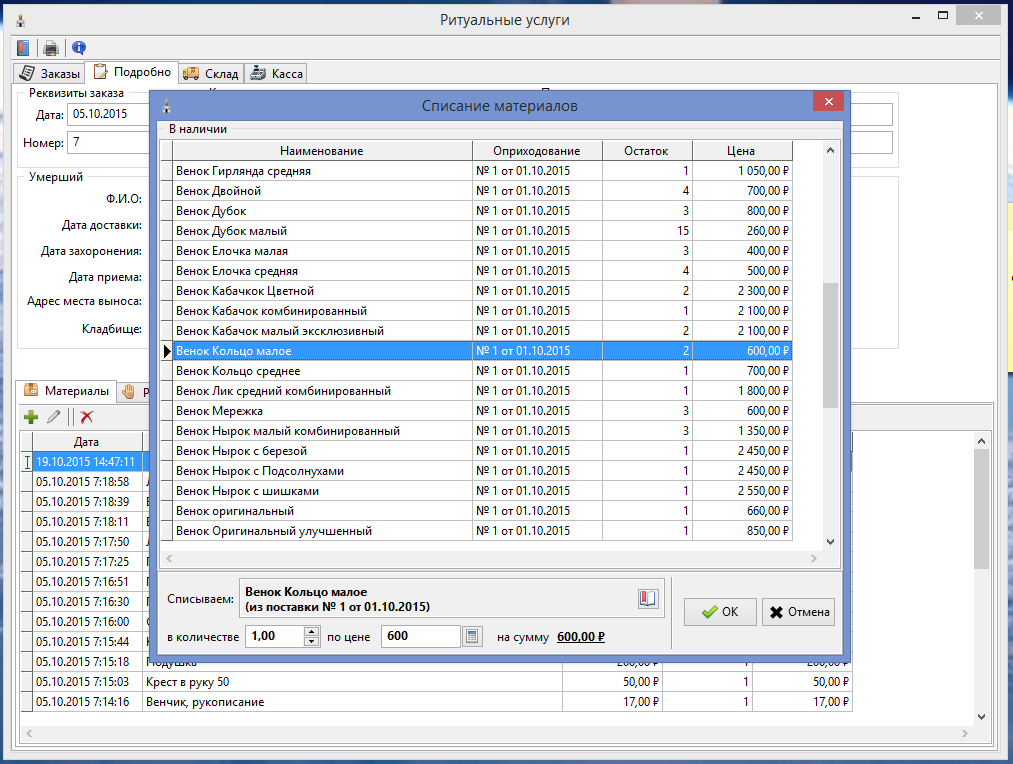Cancel the dialog with Отмена
This screenshot has height=764, width=1013.
(799, 612)
